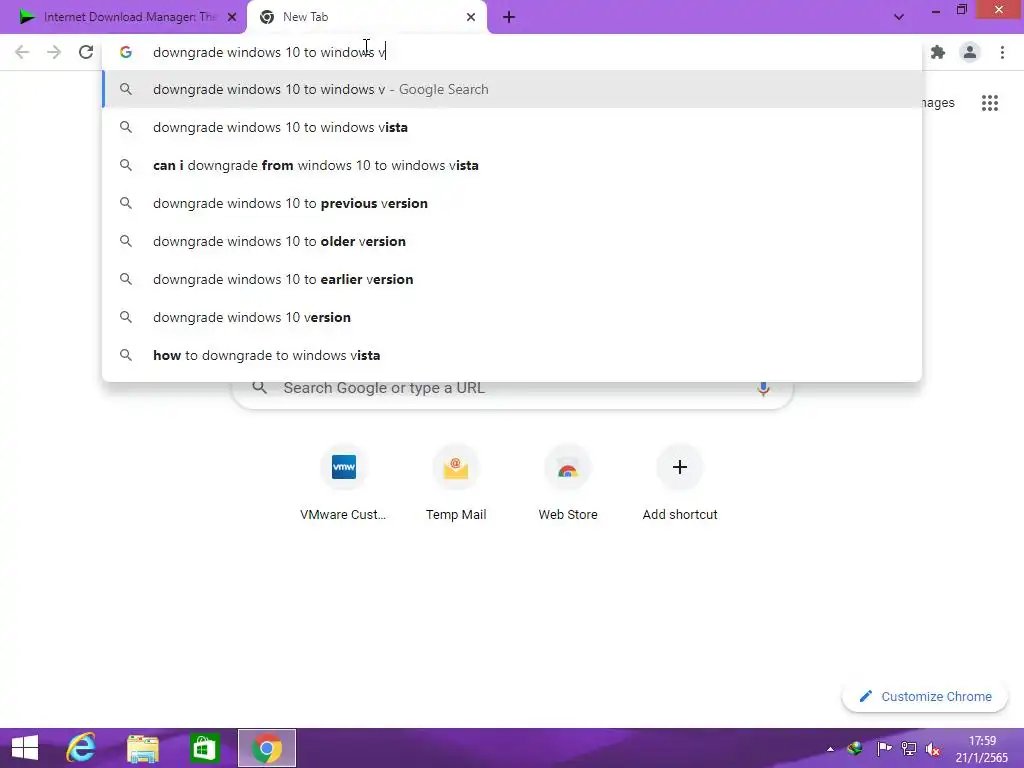Click the Google G icon in address bar
Screen dimensions: 1024x768
(x=126, y=52)
